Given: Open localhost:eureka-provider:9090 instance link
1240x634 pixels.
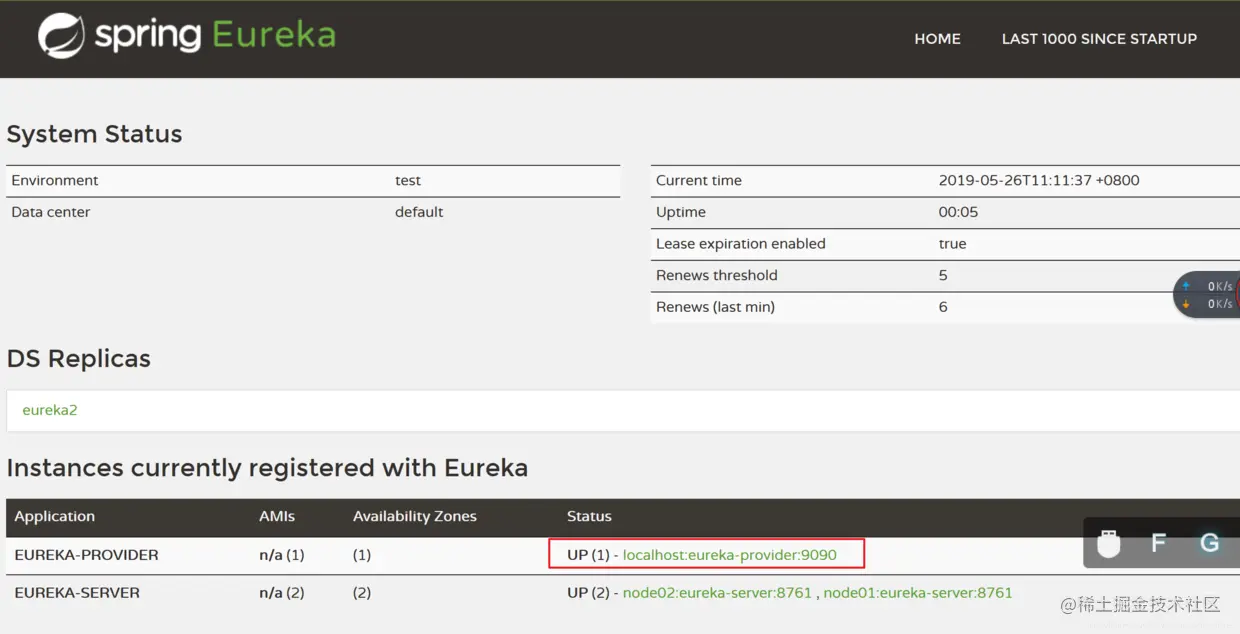Looking at the screenshot, I should click(x=730, y=555).
